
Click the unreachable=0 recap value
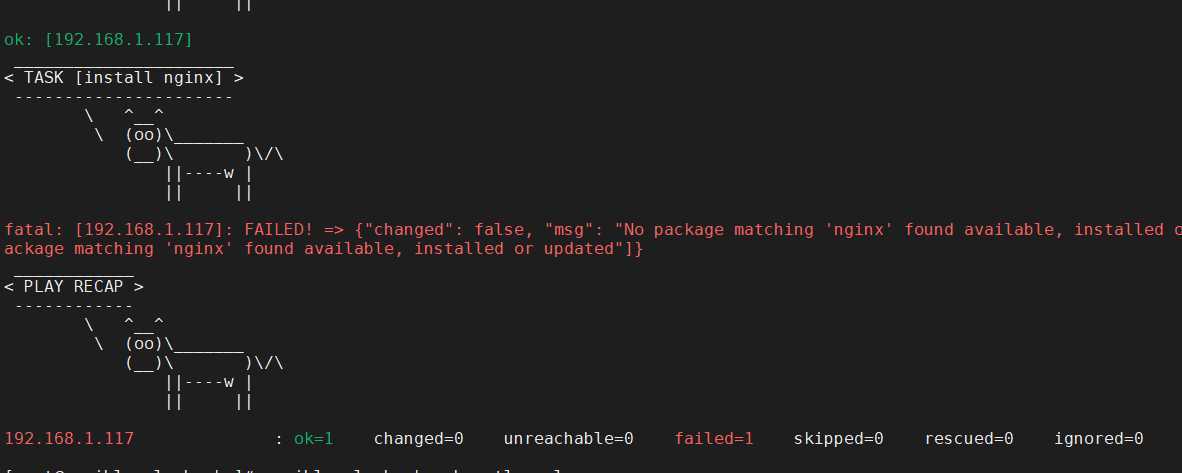(x=568, y=439)
